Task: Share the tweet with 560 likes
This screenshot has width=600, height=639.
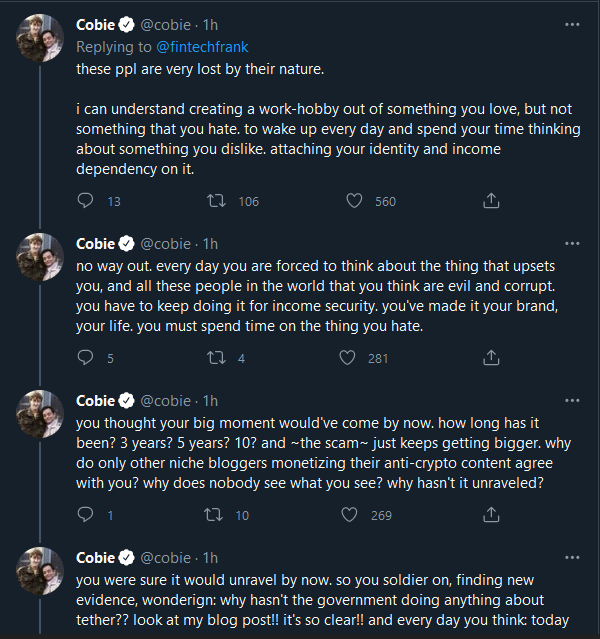Action: click(491, 201)
